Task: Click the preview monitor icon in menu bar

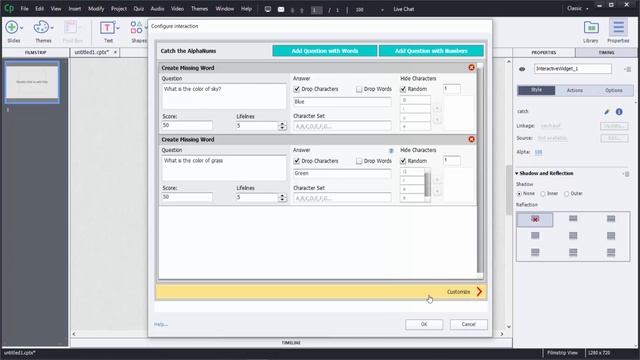Action: [x=268, y=9]
